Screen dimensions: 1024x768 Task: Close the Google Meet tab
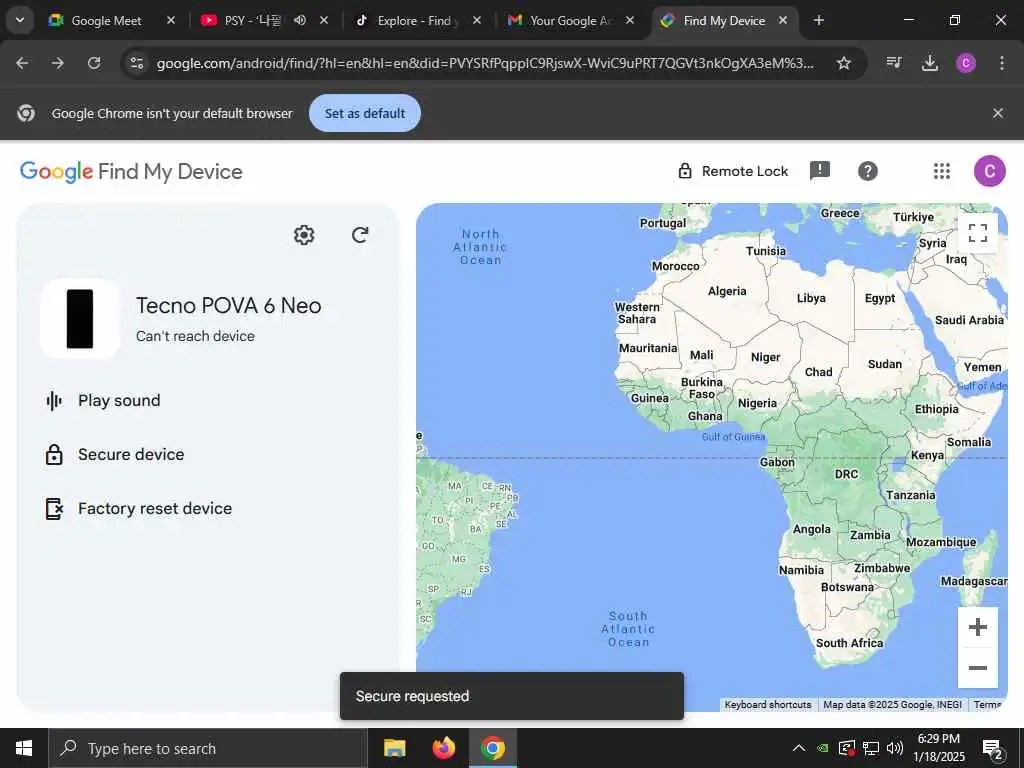pos(170,20)
